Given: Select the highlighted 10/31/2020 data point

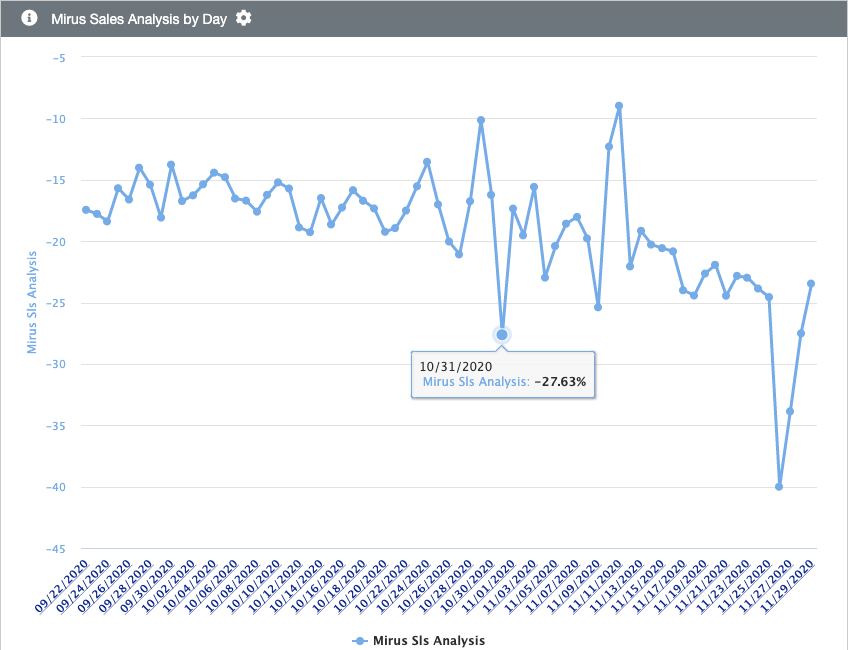Looking at the screenshot, I should click(502, 335).
